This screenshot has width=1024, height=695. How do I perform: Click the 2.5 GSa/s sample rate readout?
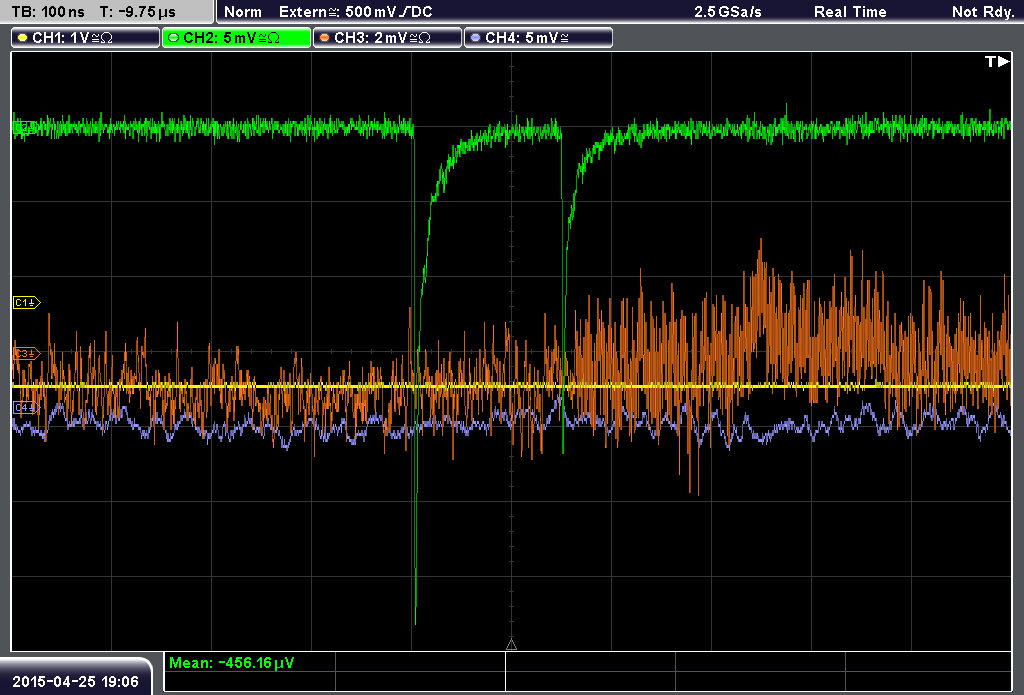pos(728,12)
